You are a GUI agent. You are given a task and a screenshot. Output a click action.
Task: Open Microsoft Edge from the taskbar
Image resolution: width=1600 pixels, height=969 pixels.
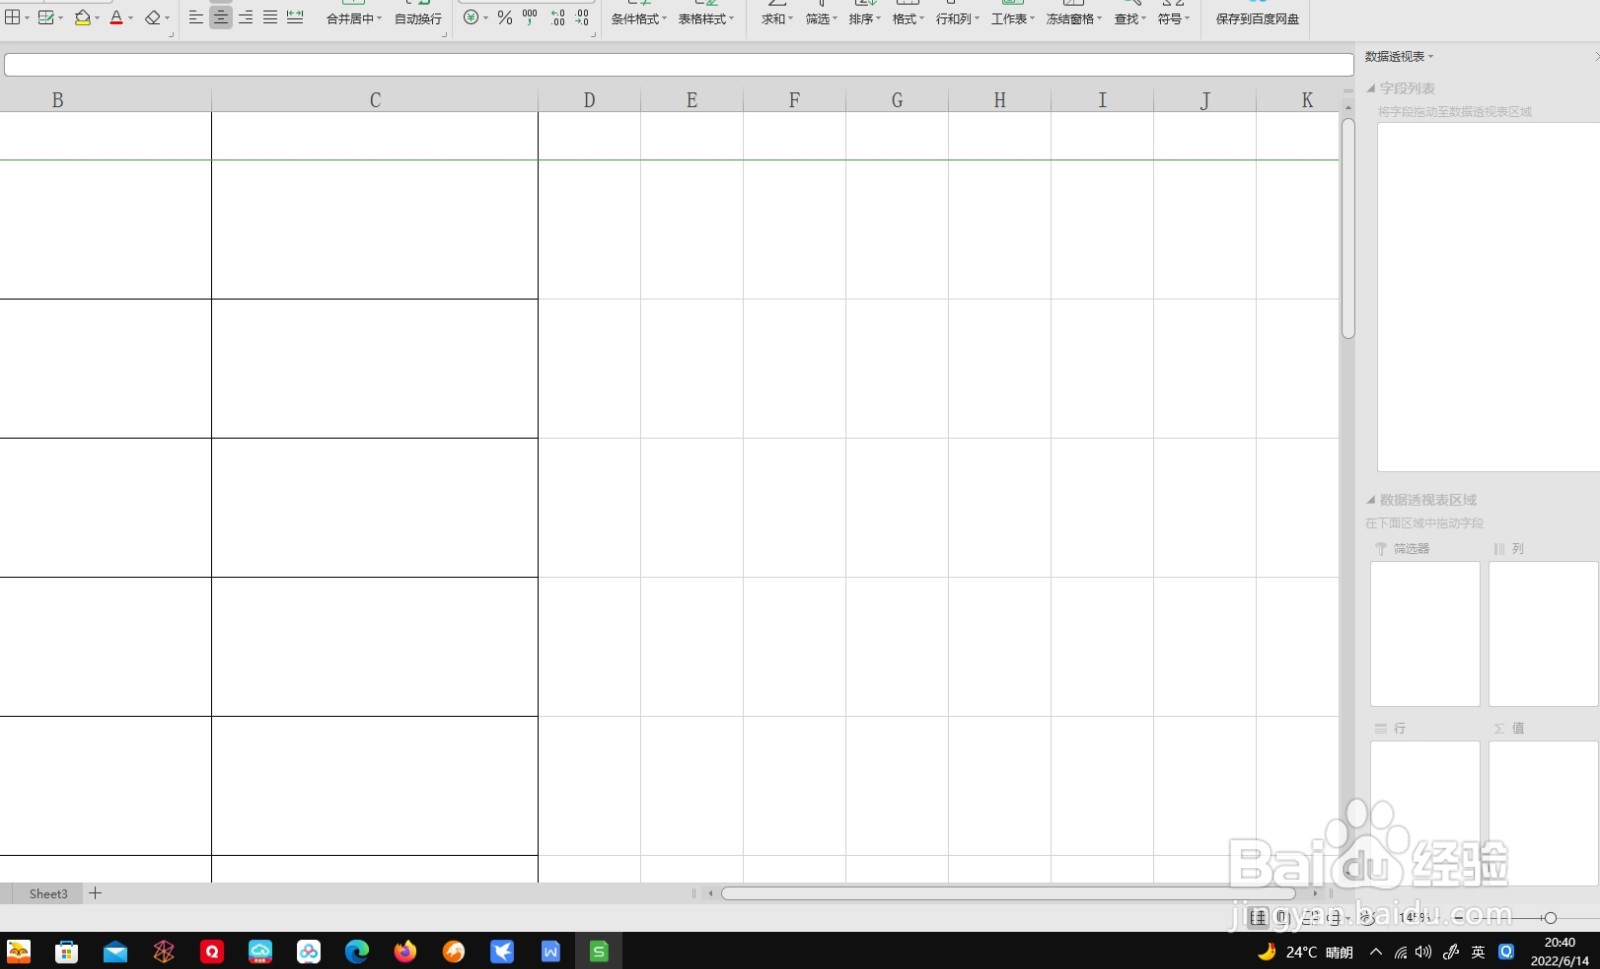[356, 951]
